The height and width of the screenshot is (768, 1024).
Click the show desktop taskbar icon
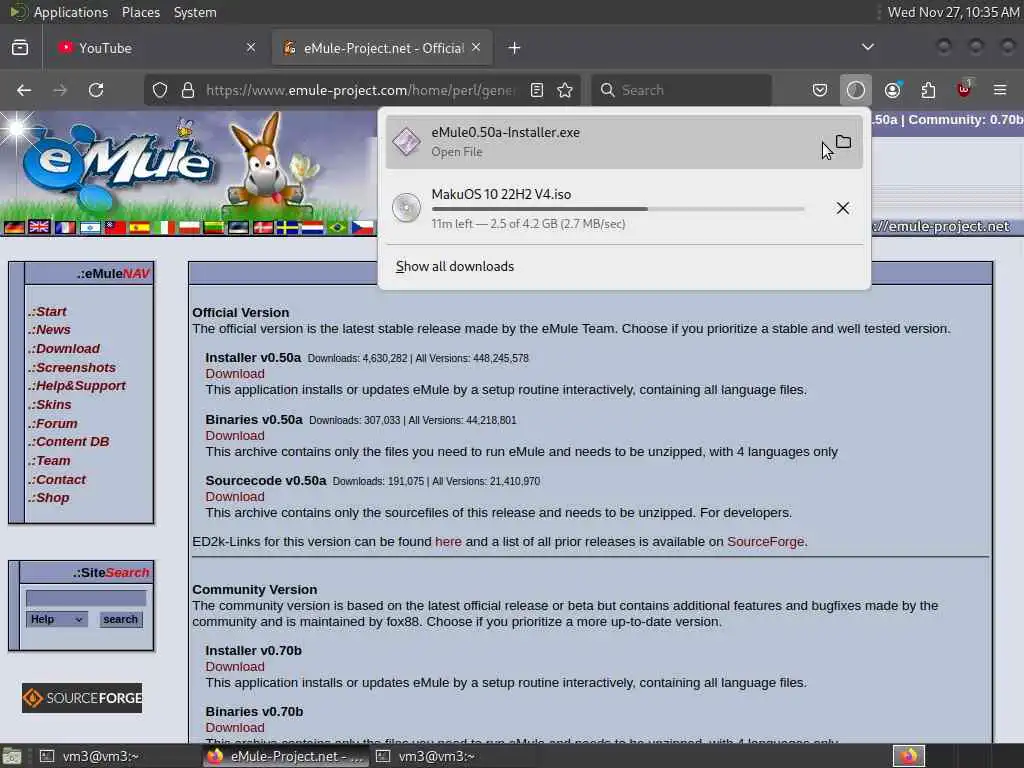[12, 756]
